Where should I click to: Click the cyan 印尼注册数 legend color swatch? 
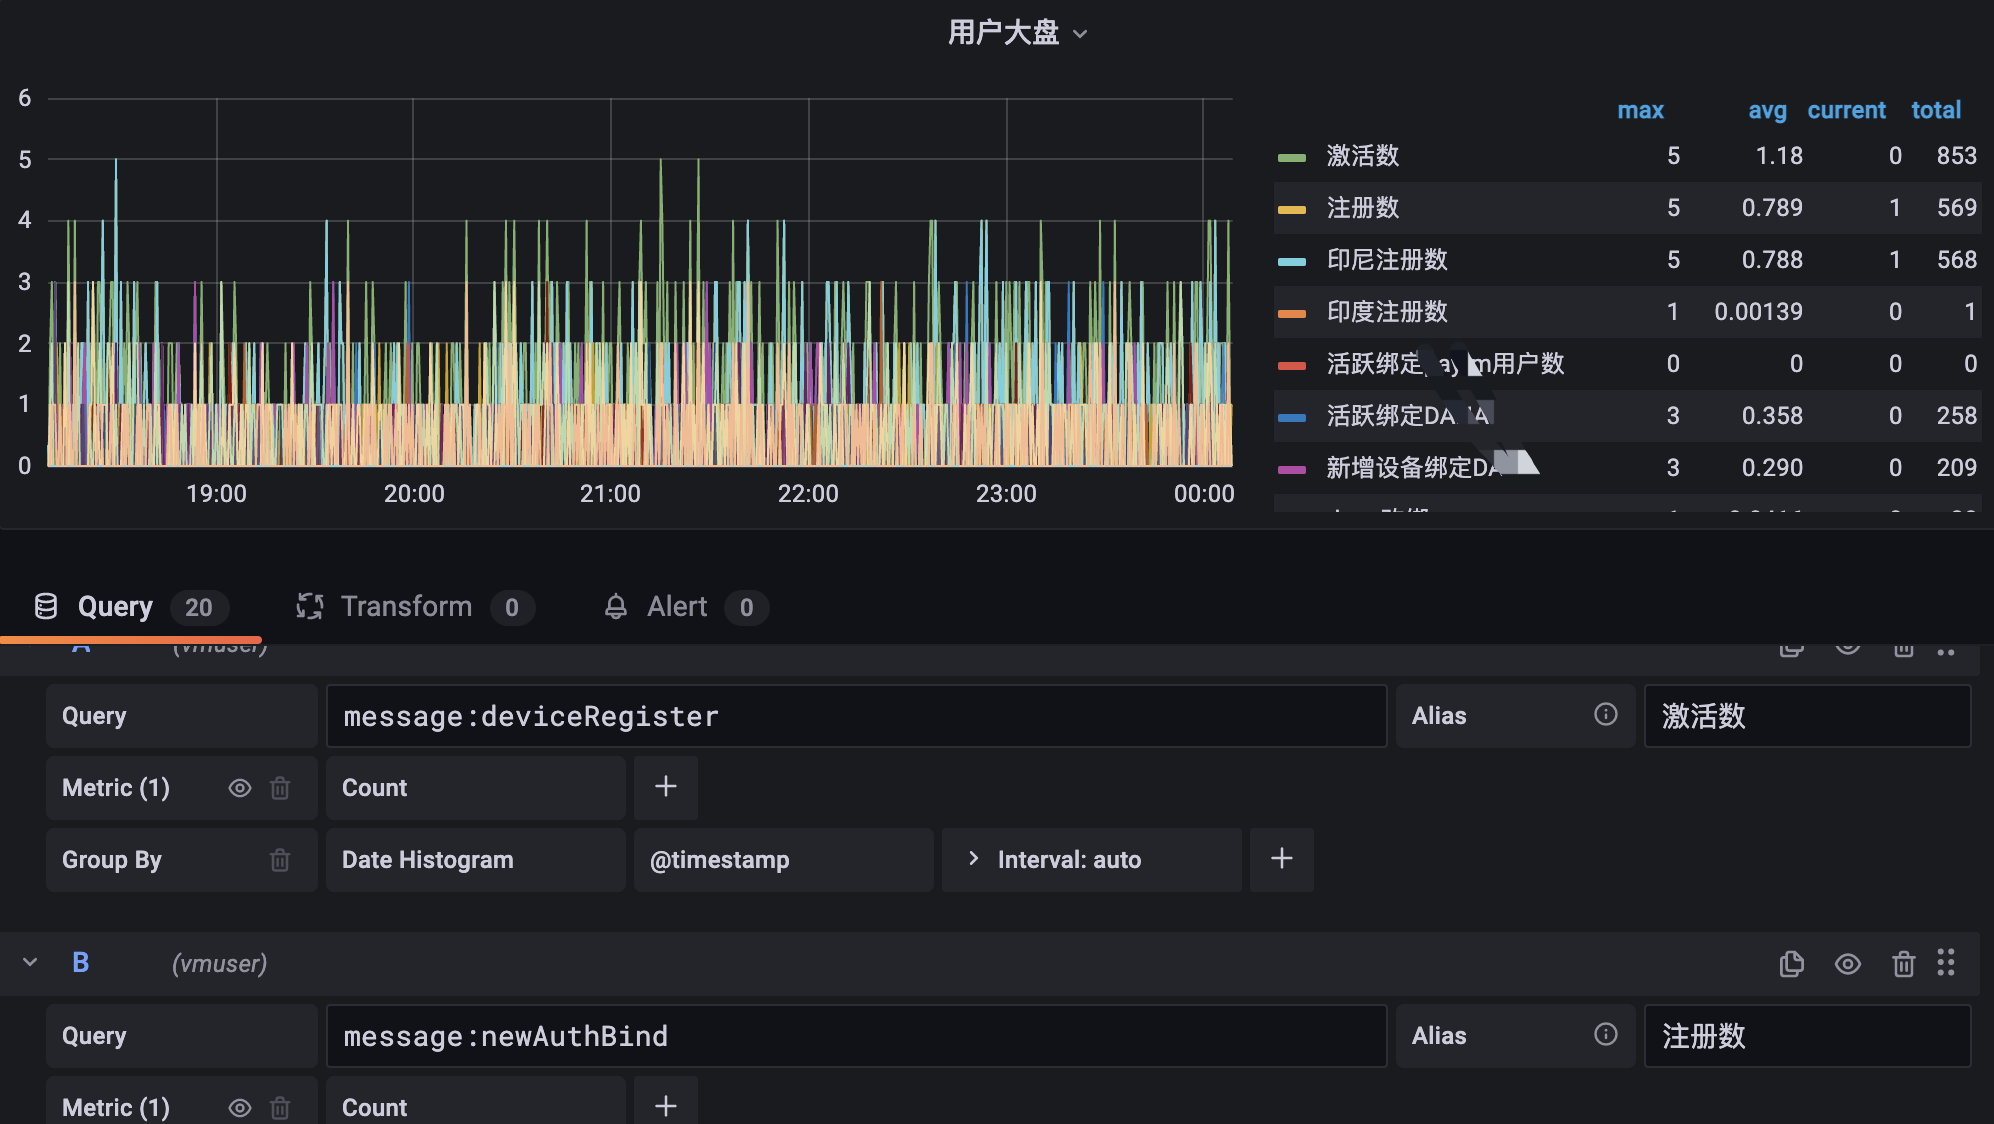coord(1292,261)
